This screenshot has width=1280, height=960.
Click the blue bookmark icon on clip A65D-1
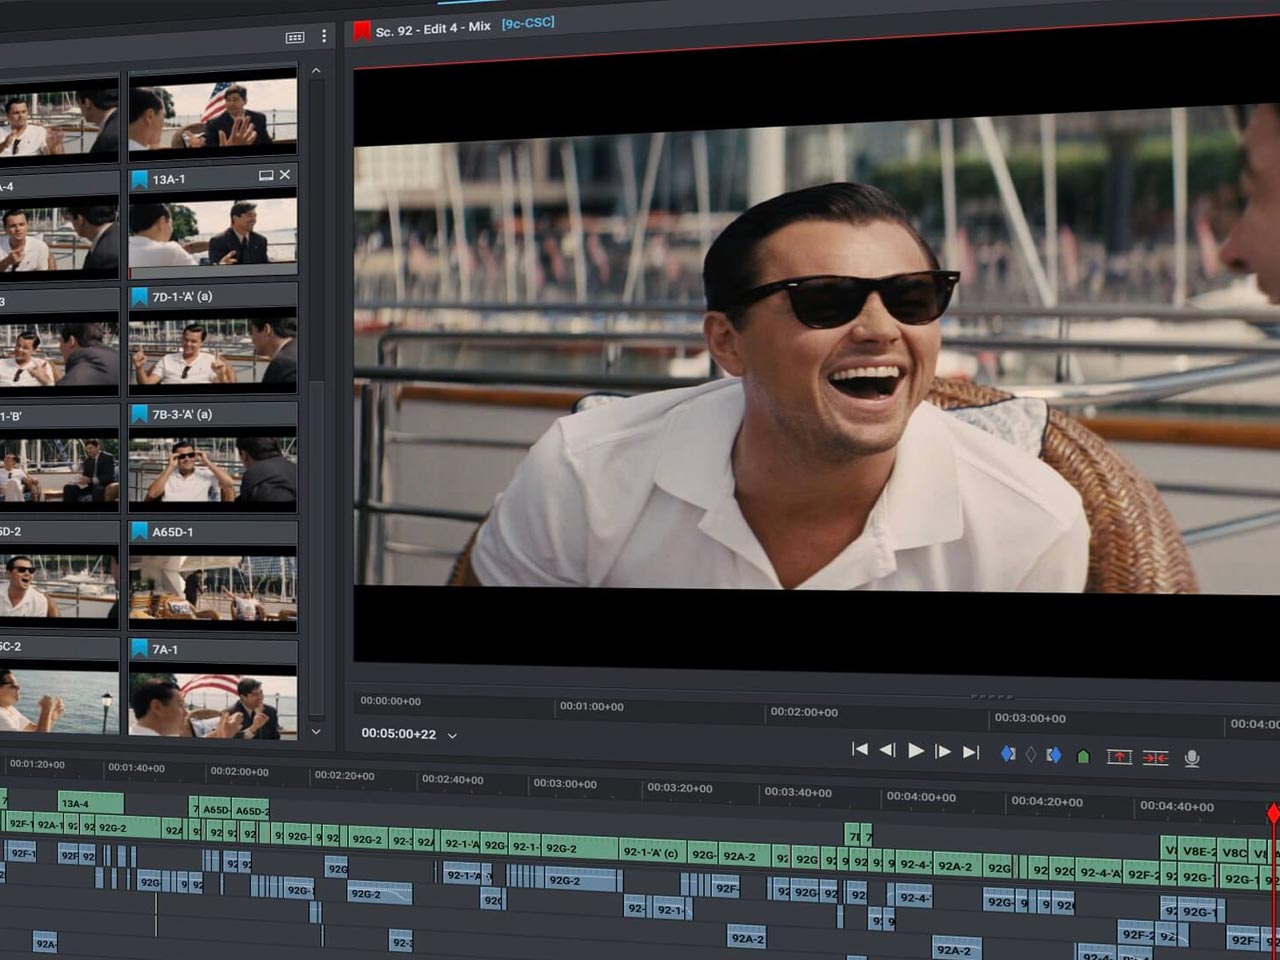click(140, 532)
